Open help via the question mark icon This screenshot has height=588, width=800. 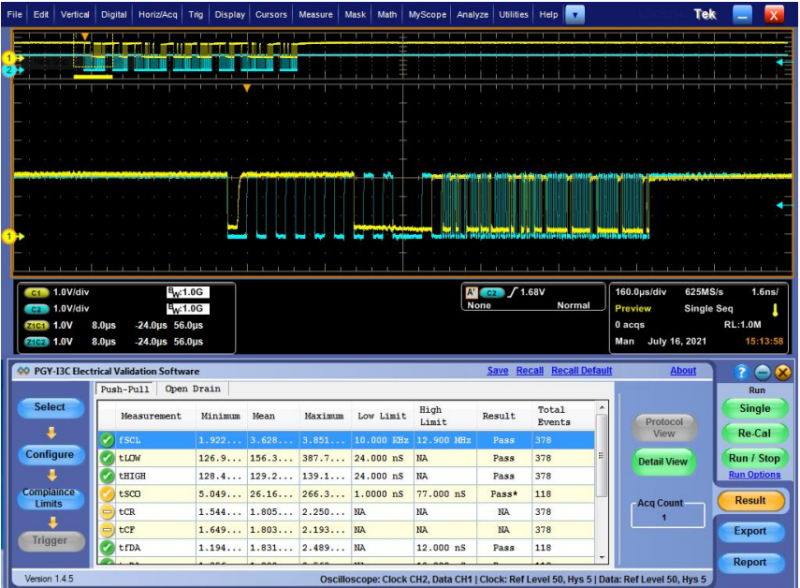click(740, 370)
